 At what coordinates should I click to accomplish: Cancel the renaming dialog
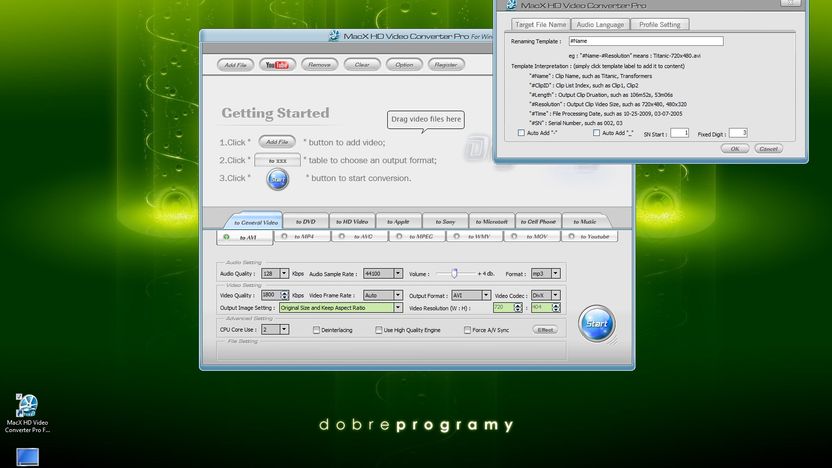[768, 149]
